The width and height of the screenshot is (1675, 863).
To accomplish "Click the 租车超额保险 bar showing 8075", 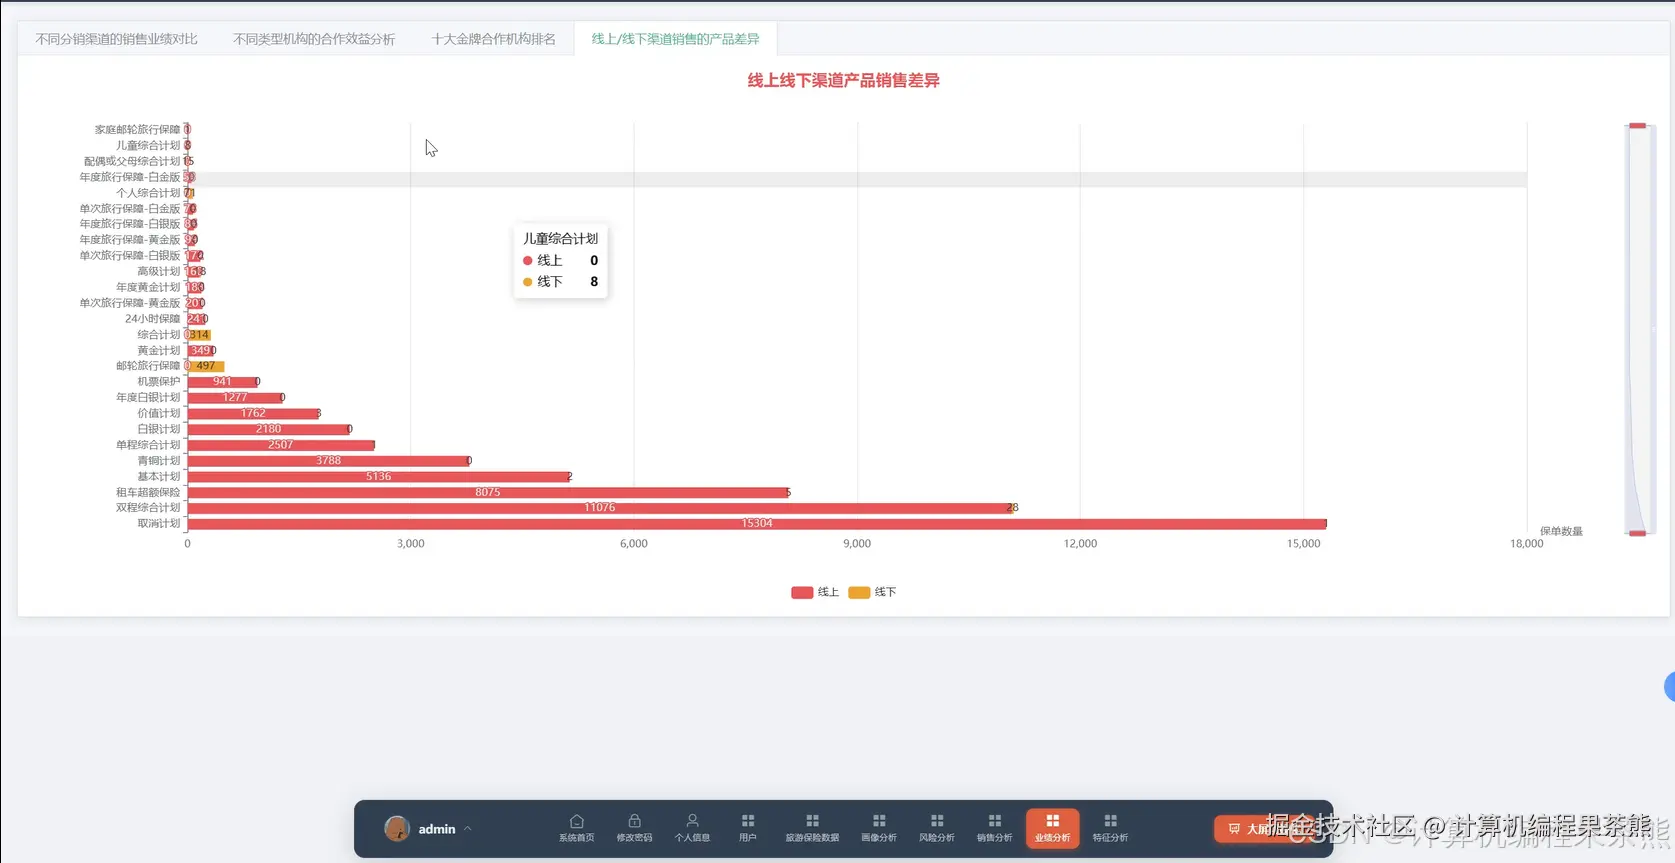I will (488, 492).
